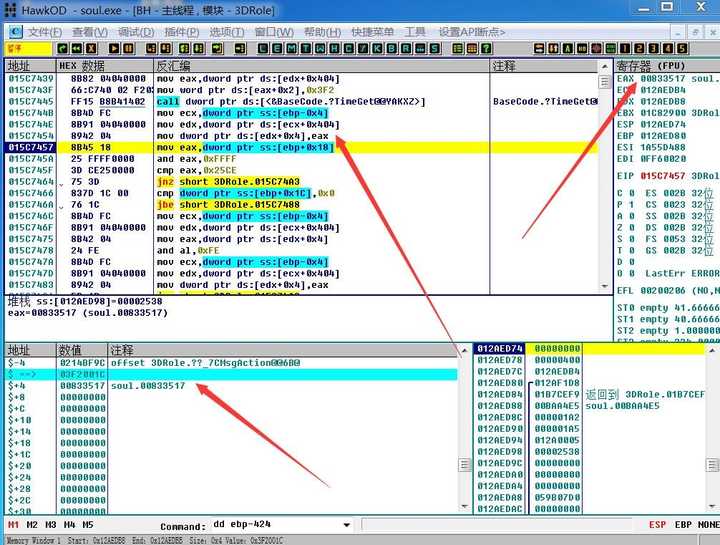The width and height of the screenshot is (720, 545).
Task: Click the X close-program toolbar icon
Action: pos(91,49)
